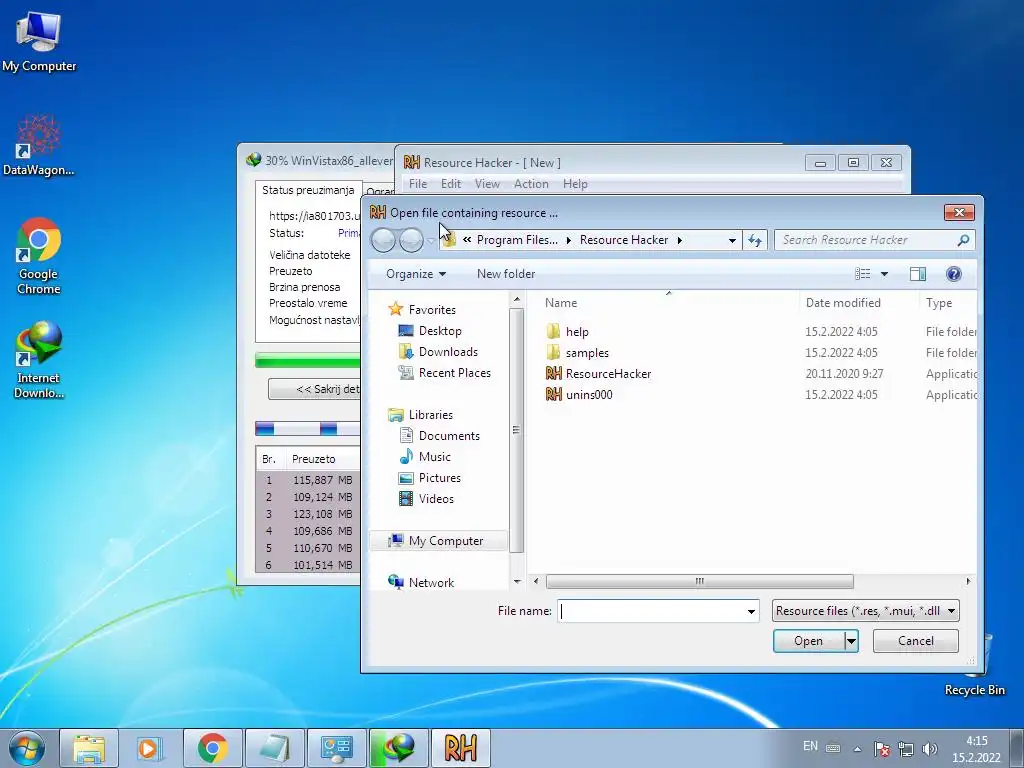Expand the view options dropdown arrow

(884, 274)
